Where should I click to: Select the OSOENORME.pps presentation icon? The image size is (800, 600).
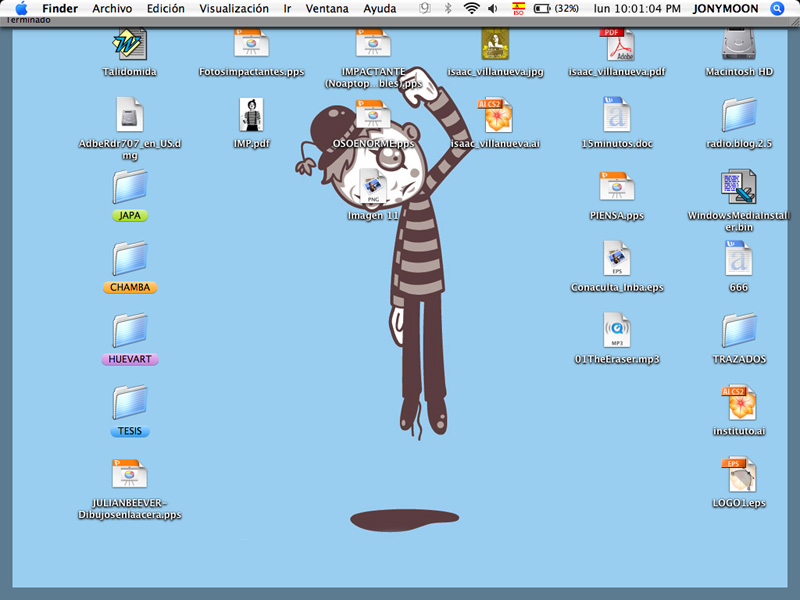373,114
